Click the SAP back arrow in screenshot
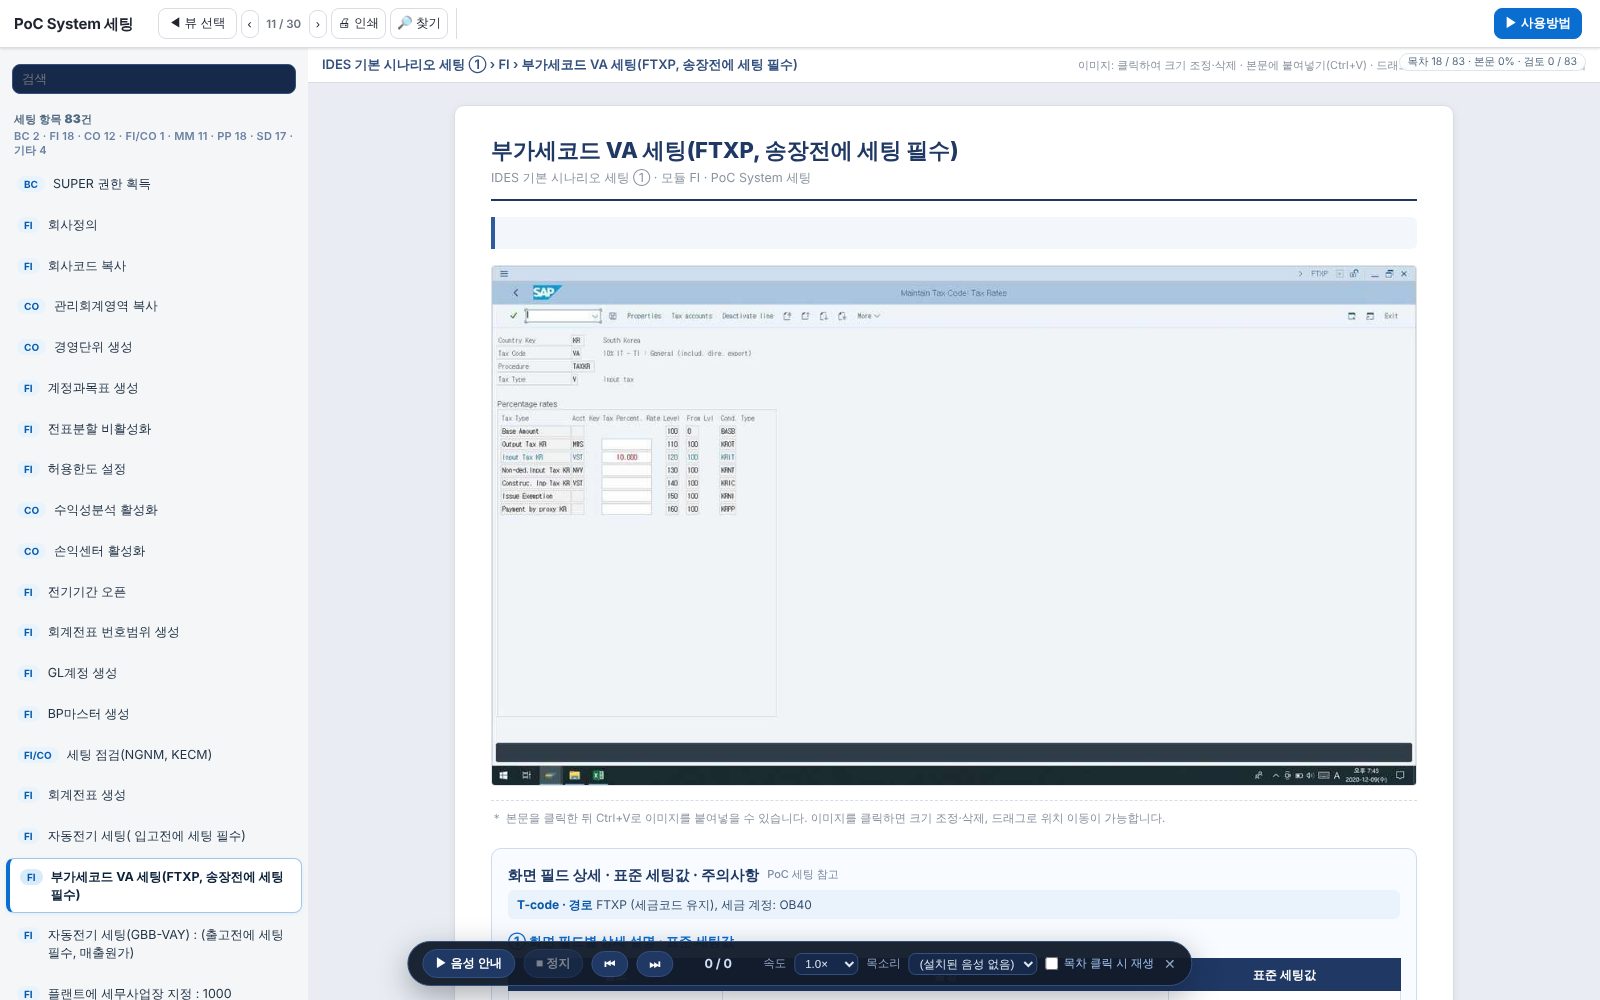The width and height of the screenshot is (1600, 1000). coord(515,293)
